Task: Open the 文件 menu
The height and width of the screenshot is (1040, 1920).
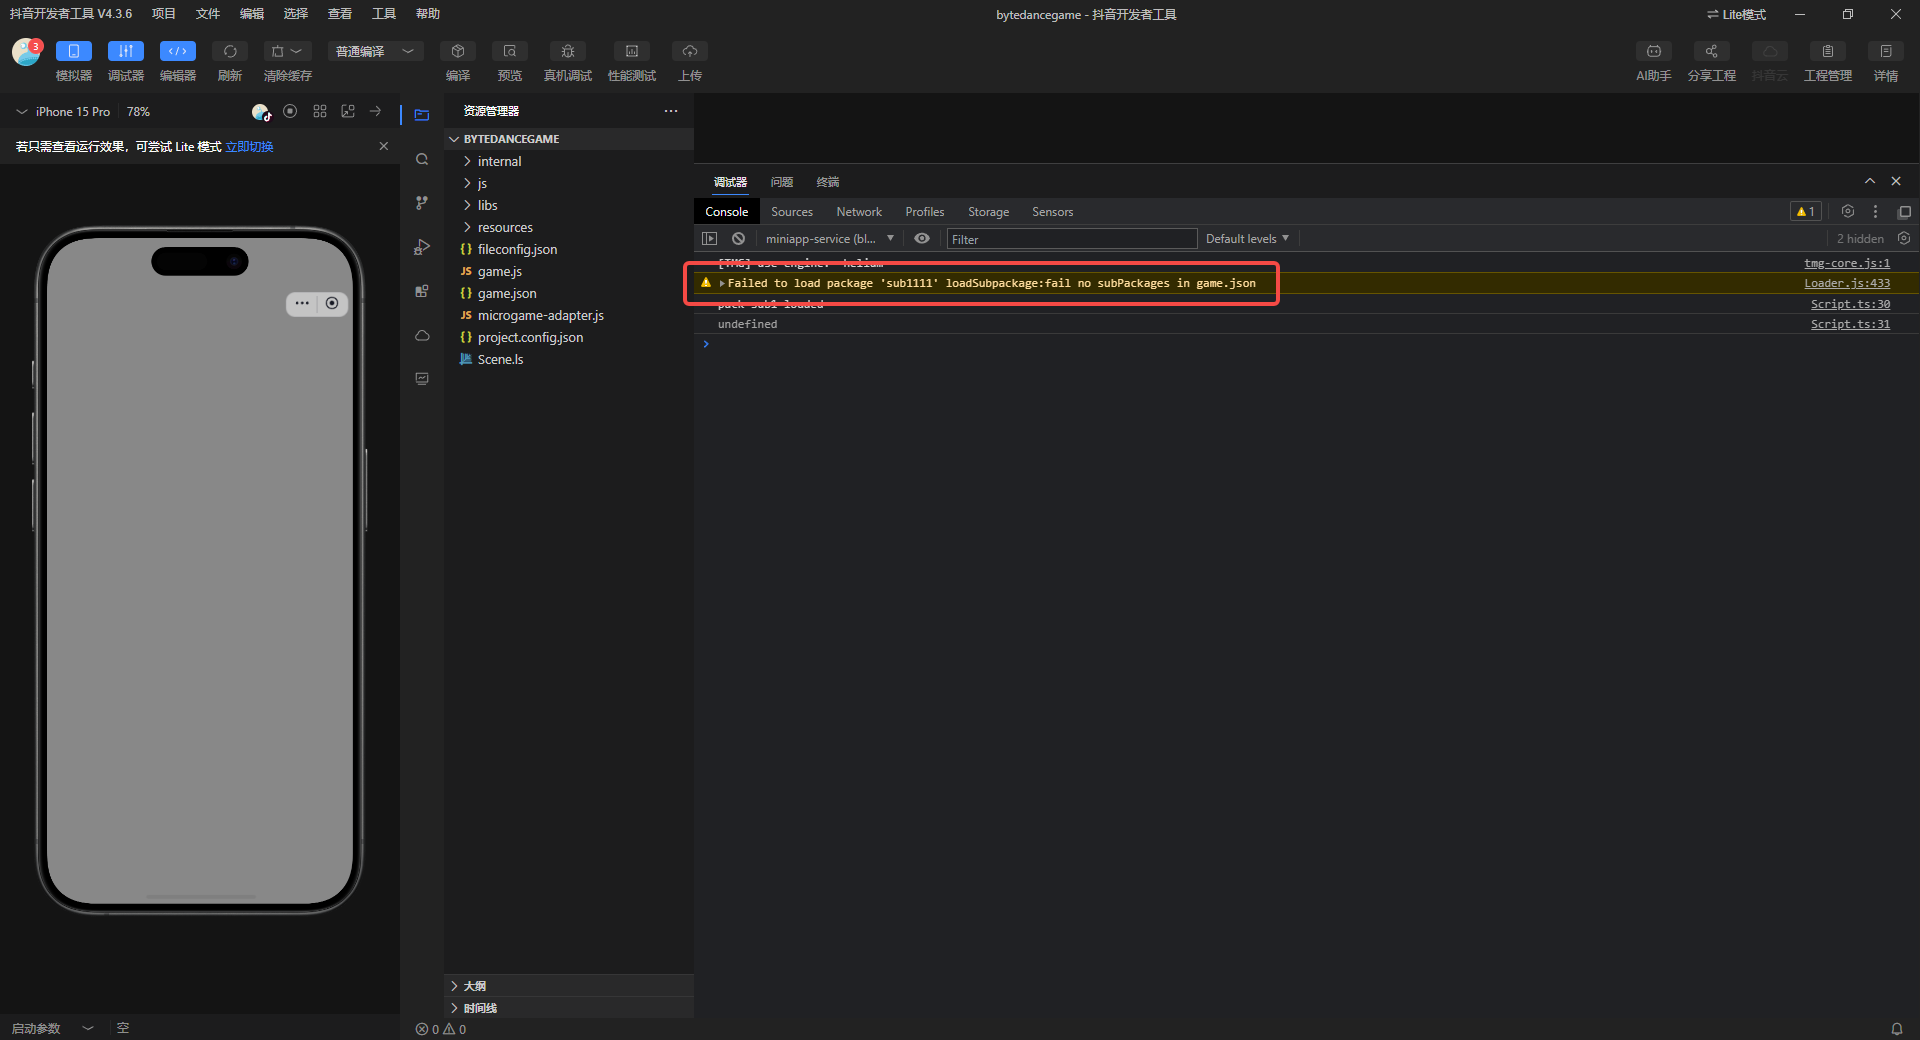Action: [x=208, y=14]
